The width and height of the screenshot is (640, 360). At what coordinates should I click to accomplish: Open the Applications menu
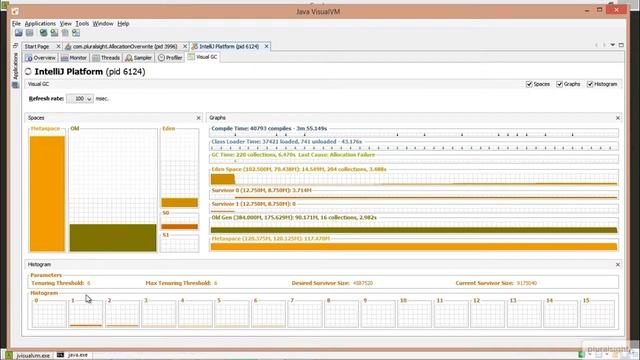(40, 24)
